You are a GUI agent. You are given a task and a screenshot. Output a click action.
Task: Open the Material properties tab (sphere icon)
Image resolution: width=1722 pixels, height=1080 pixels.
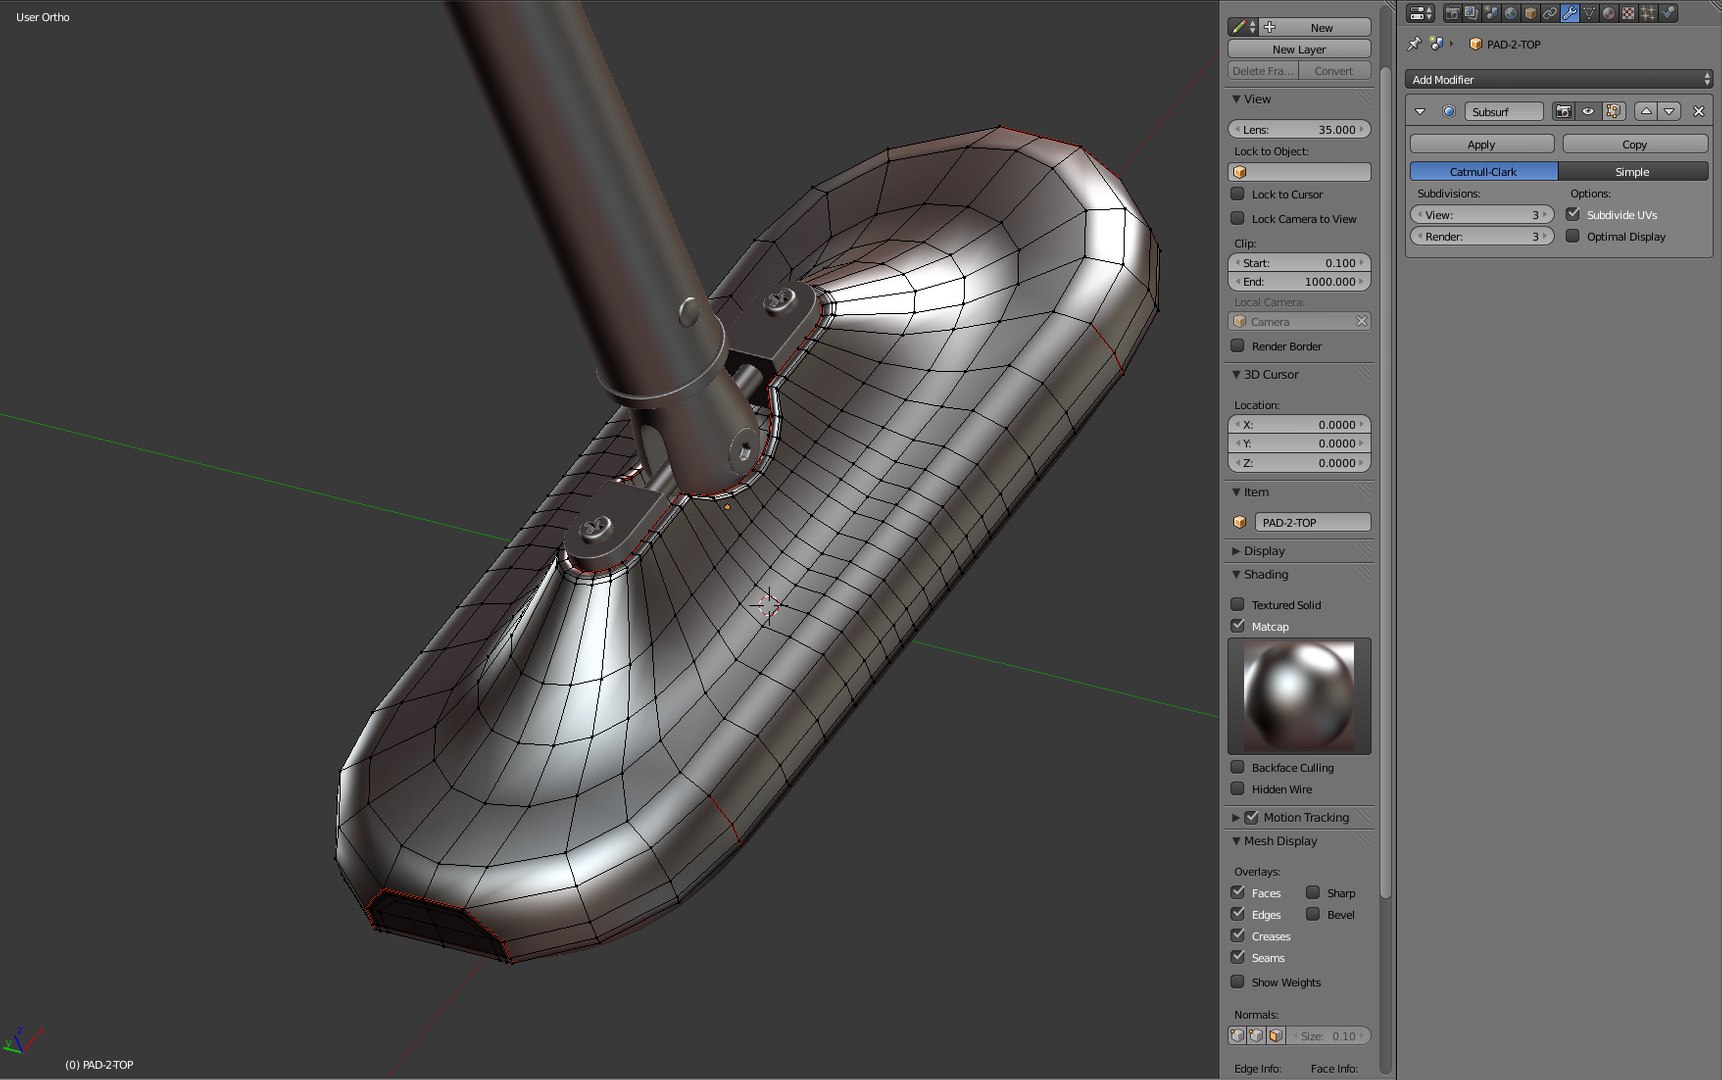tap(1608, 13)
